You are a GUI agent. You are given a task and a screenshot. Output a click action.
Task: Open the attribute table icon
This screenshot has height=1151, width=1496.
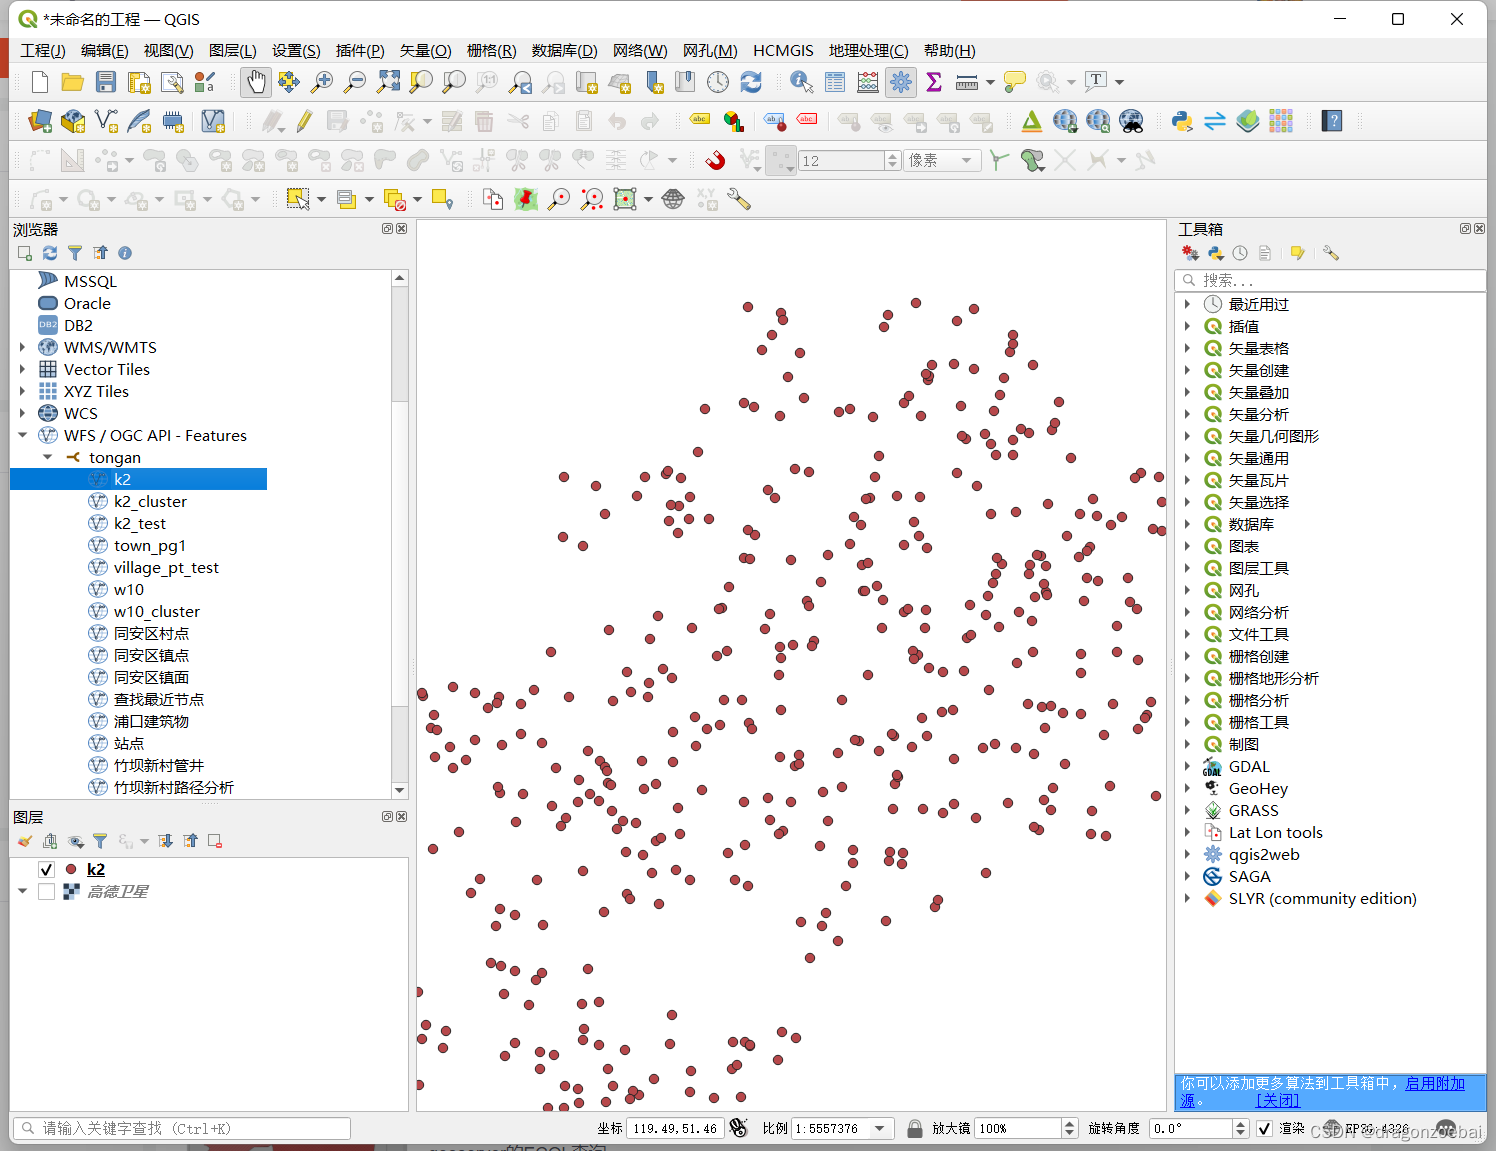[835, 82]
